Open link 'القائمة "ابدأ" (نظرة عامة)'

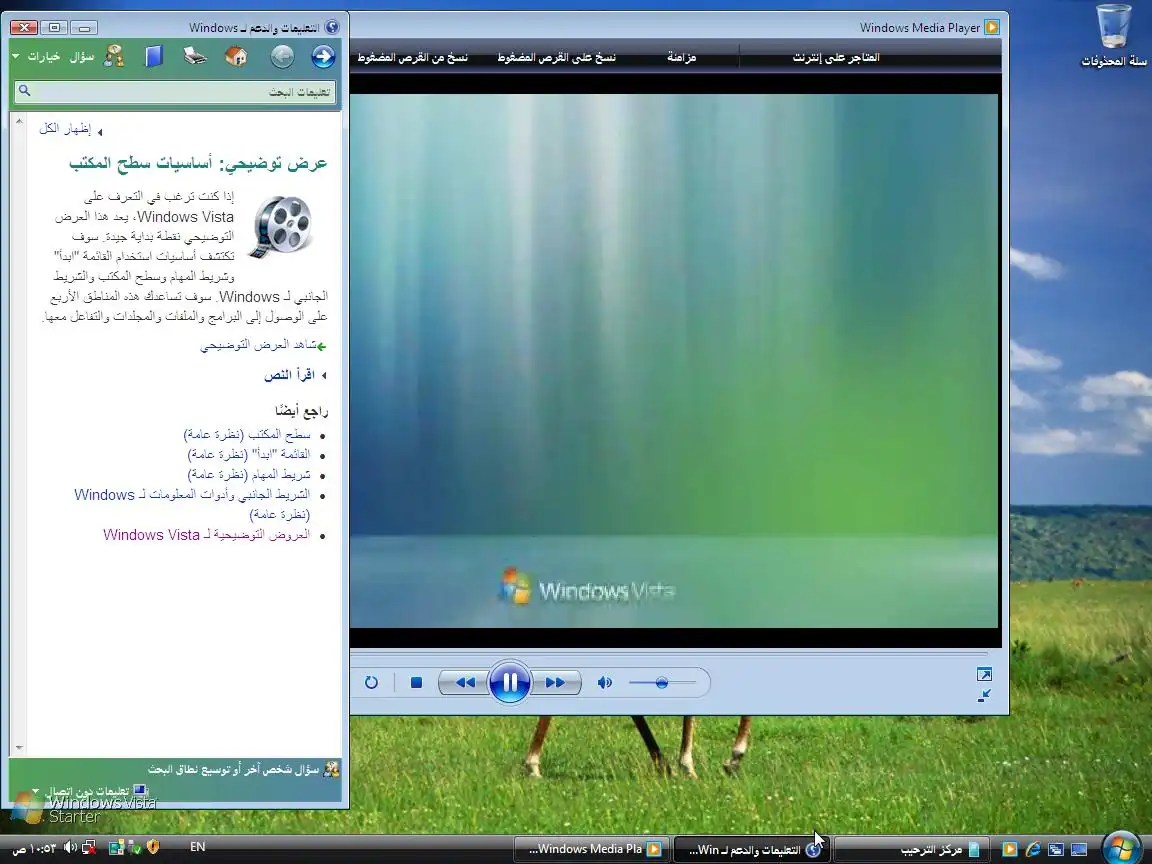pos(249,455)
